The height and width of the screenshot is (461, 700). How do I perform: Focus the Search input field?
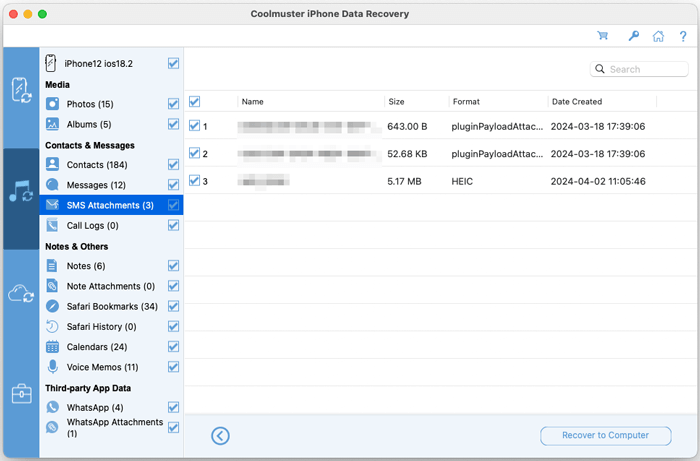[639, 69]
